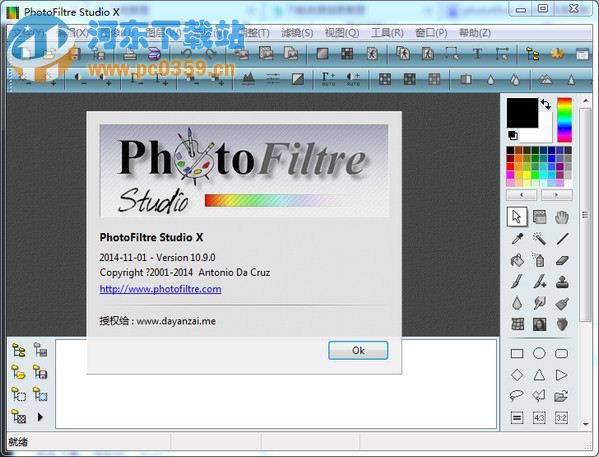Choose the Lasso selection shape
This screenshot has width=599, height=457.
516,395
